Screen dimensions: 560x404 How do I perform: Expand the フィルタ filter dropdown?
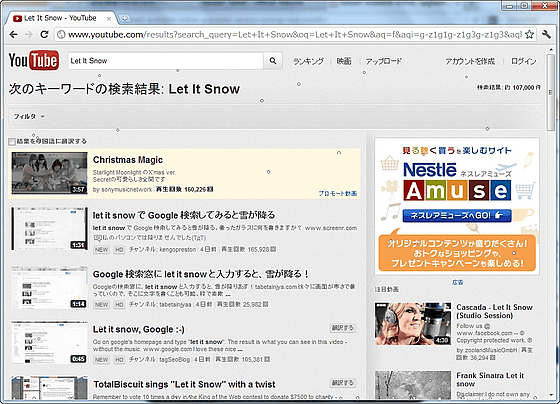tap(29, 116)
